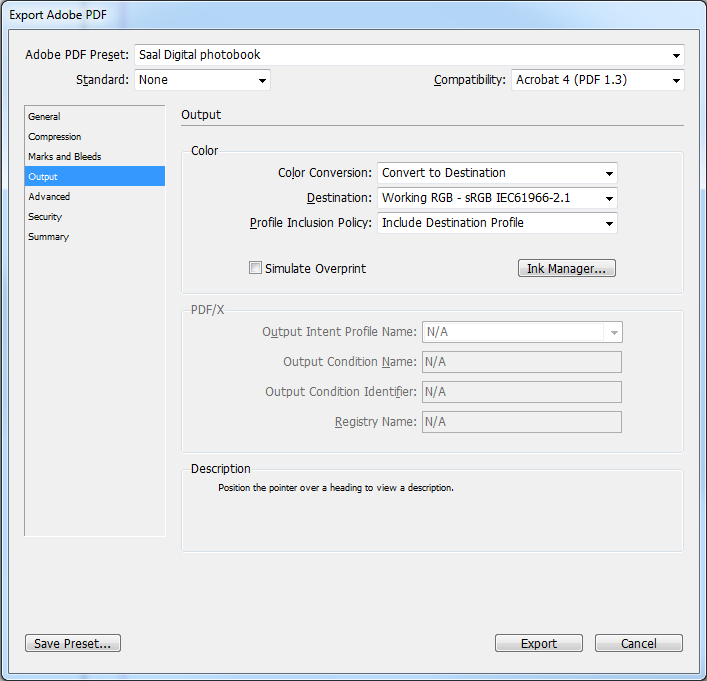Cancel the PDF export dialog
Viewport: 707px width, 681px height.
pos(639,644)
